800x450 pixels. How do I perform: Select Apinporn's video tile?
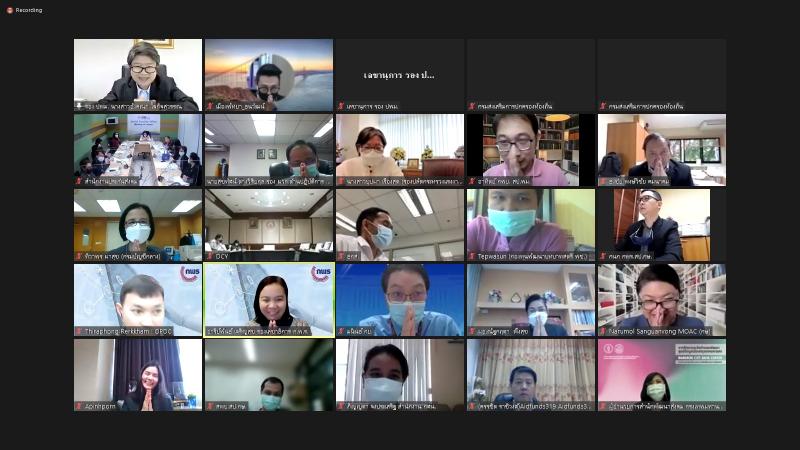click(x=138, y=375)
